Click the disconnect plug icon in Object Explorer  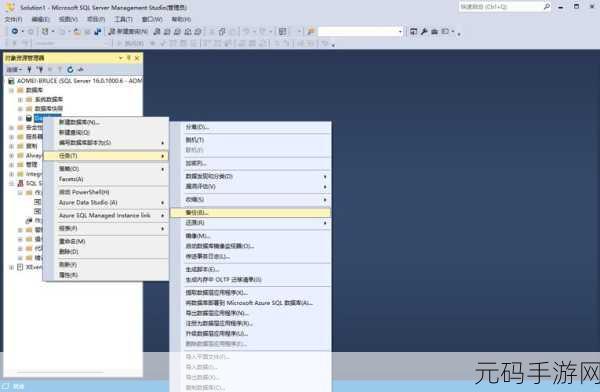[x=39, y=69]
